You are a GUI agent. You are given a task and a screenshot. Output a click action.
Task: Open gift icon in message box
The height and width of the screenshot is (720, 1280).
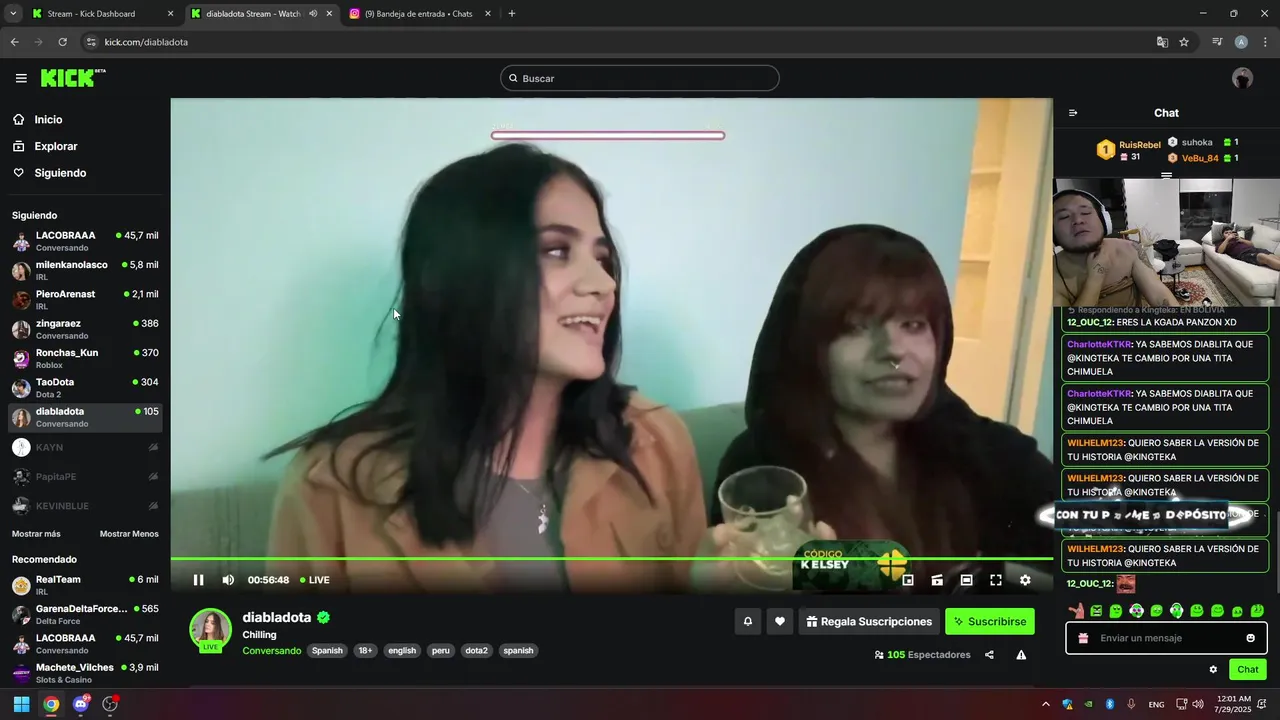coord(1083,638)
